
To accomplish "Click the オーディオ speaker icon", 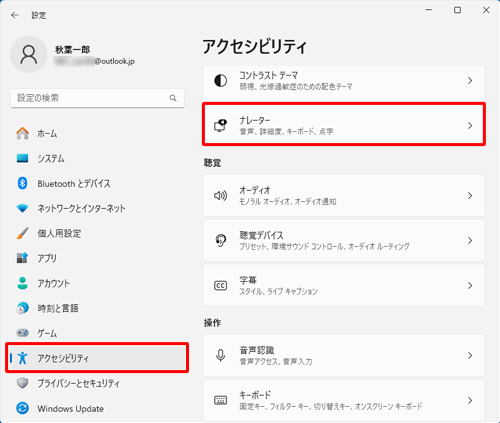I will [220, 195].
